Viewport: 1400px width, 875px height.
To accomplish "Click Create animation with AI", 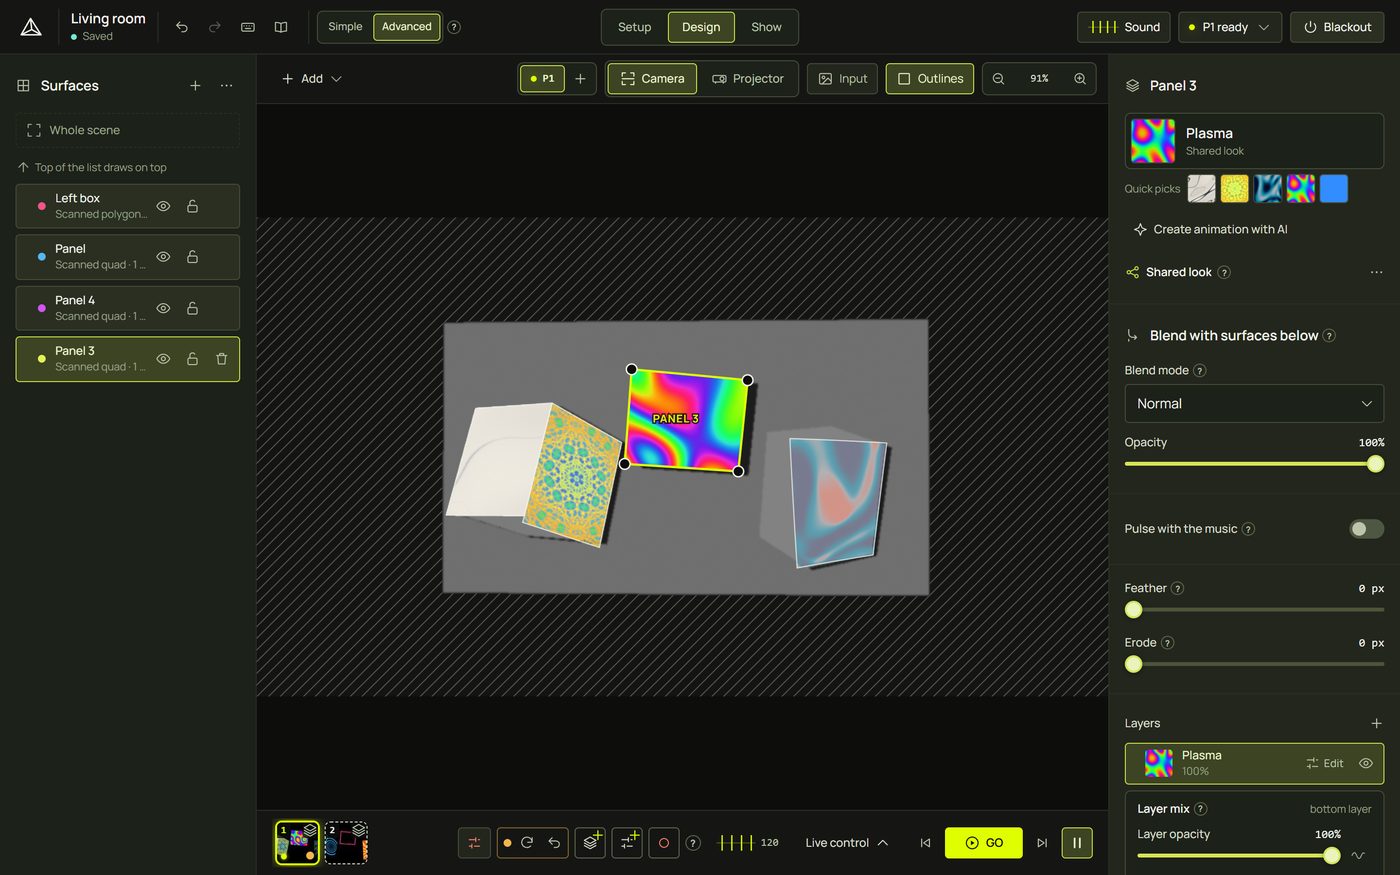I will 1211,229.
